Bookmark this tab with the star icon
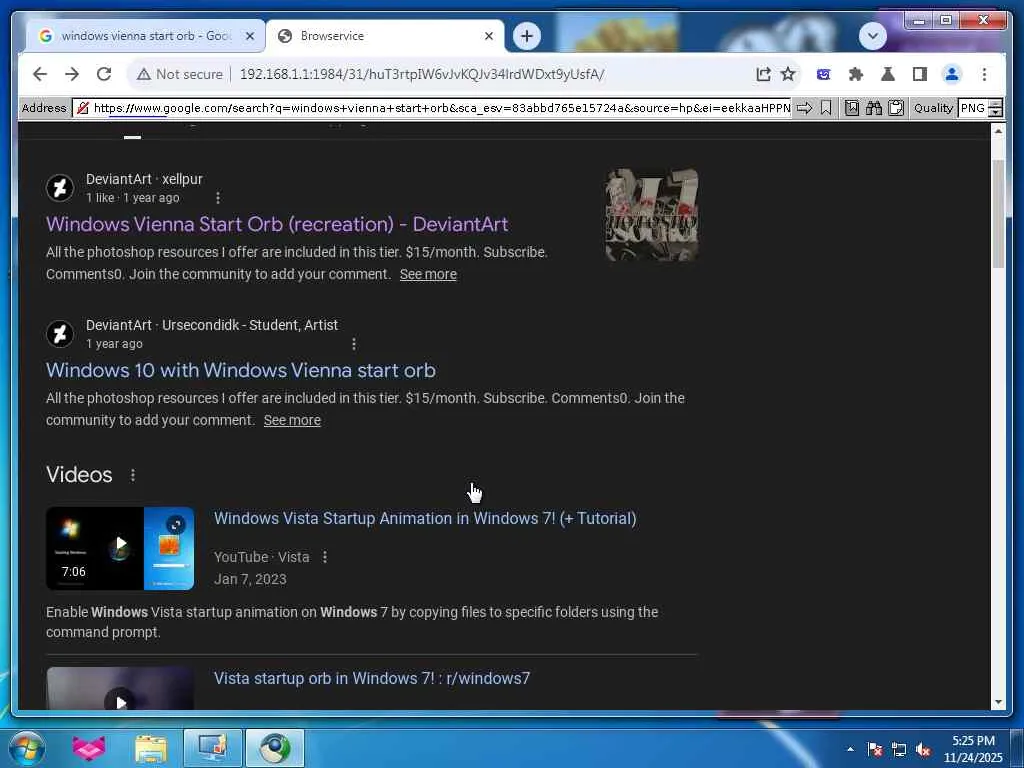Screen dimensions: 1024x768 point(788,74)
